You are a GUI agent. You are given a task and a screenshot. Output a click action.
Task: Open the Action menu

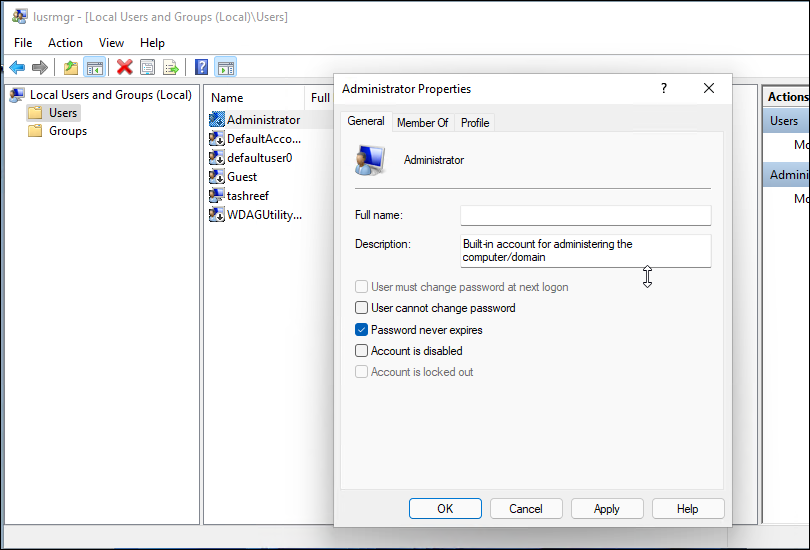point(65,43)
